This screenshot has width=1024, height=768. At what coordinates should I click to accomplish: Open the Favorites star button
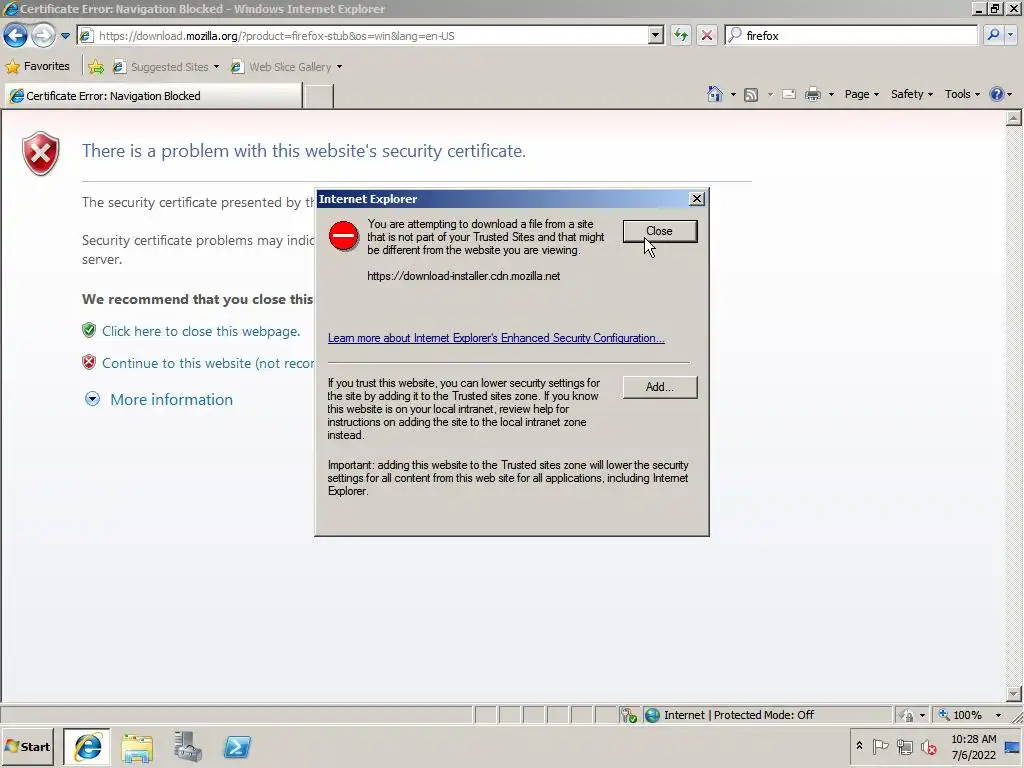click(37, 66)
